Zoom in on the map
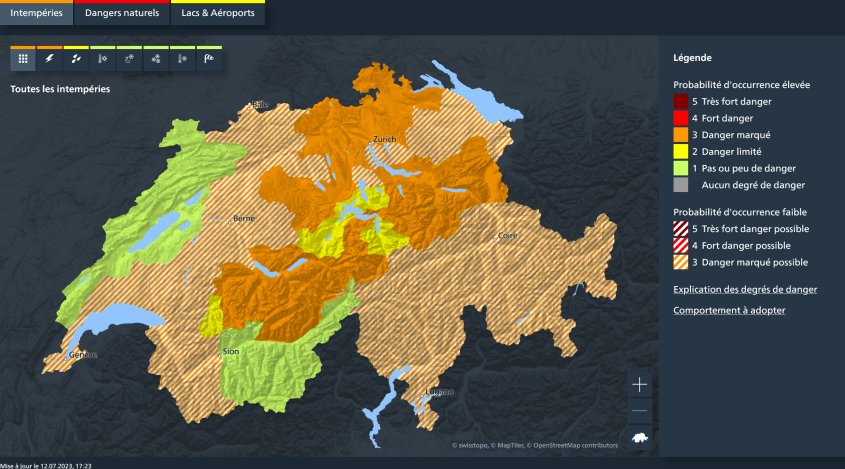 click(640, 384)
